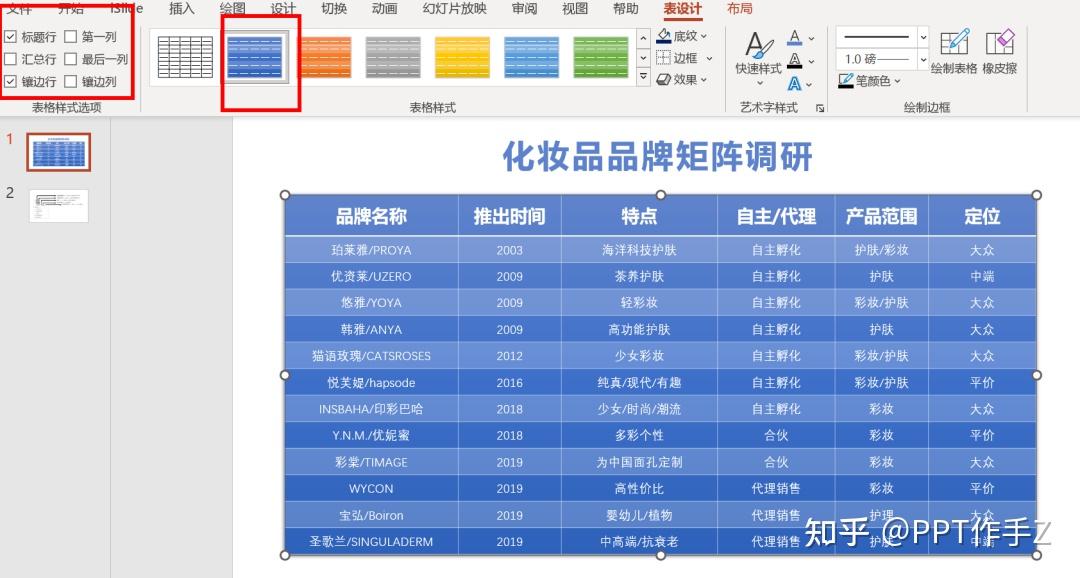Click the text effects A icon

(x=795, y=84)
